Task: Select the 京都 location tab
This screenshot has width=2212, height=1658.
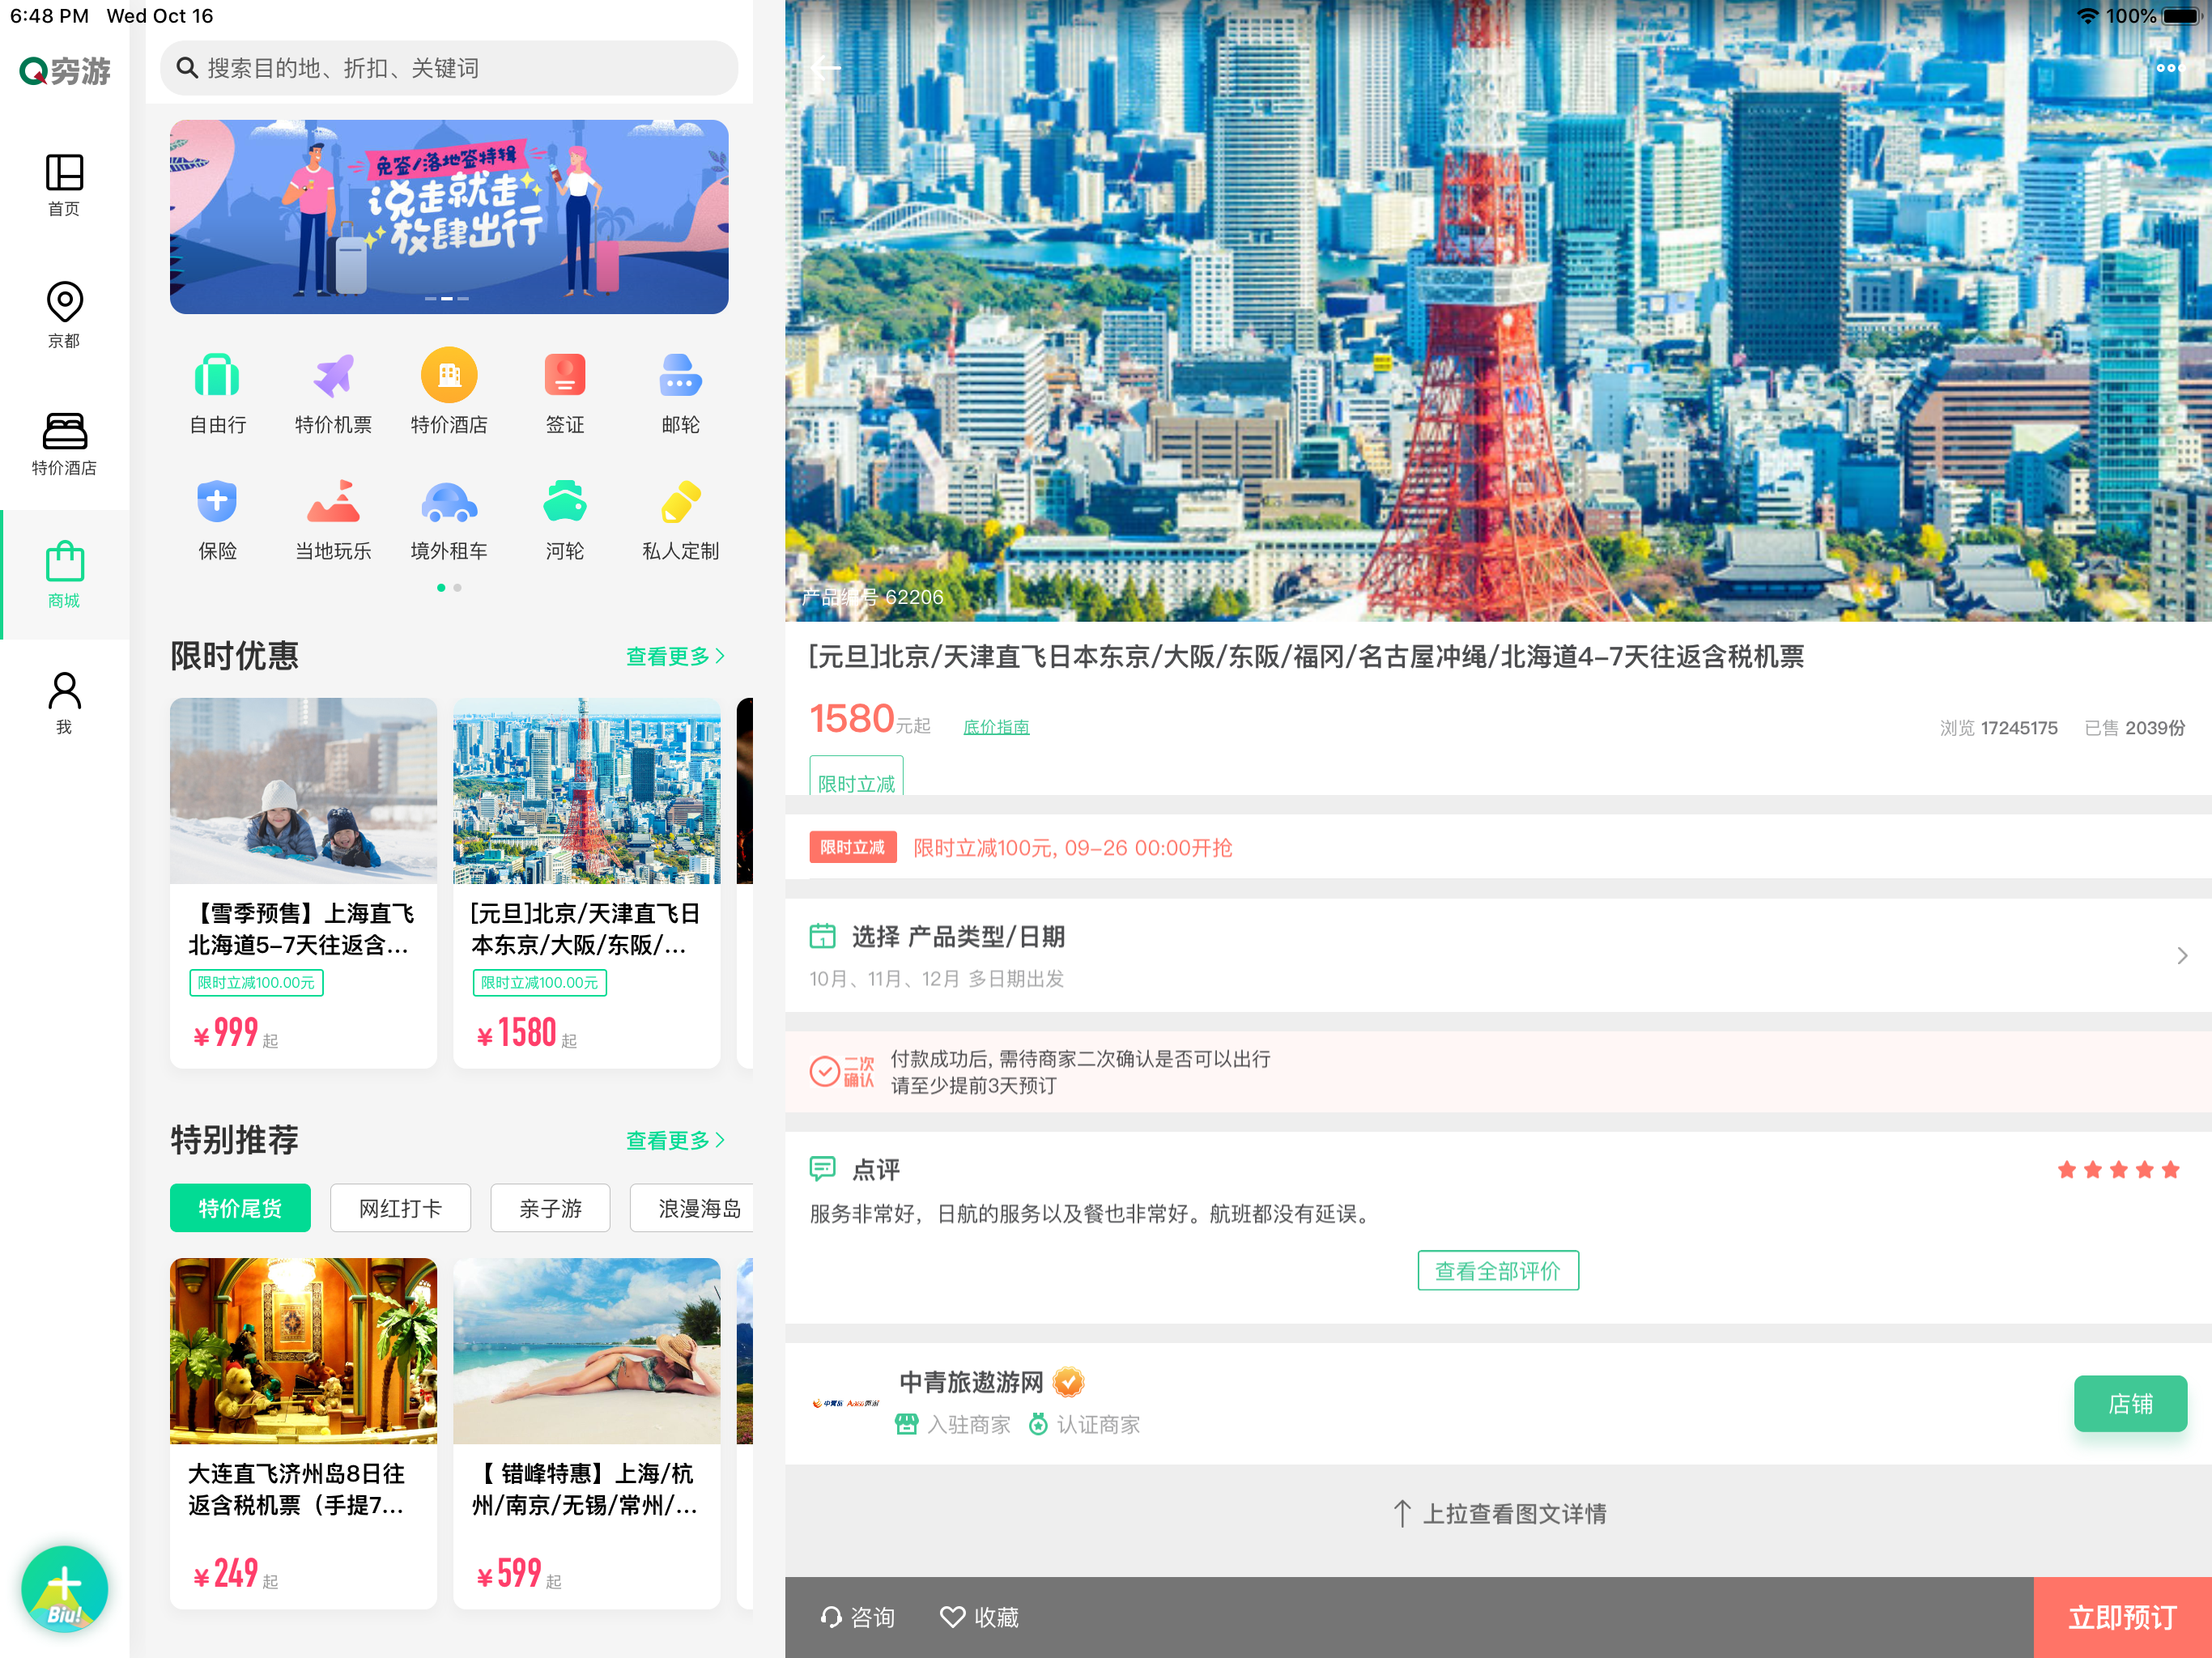Action: (x=64, y=315)
